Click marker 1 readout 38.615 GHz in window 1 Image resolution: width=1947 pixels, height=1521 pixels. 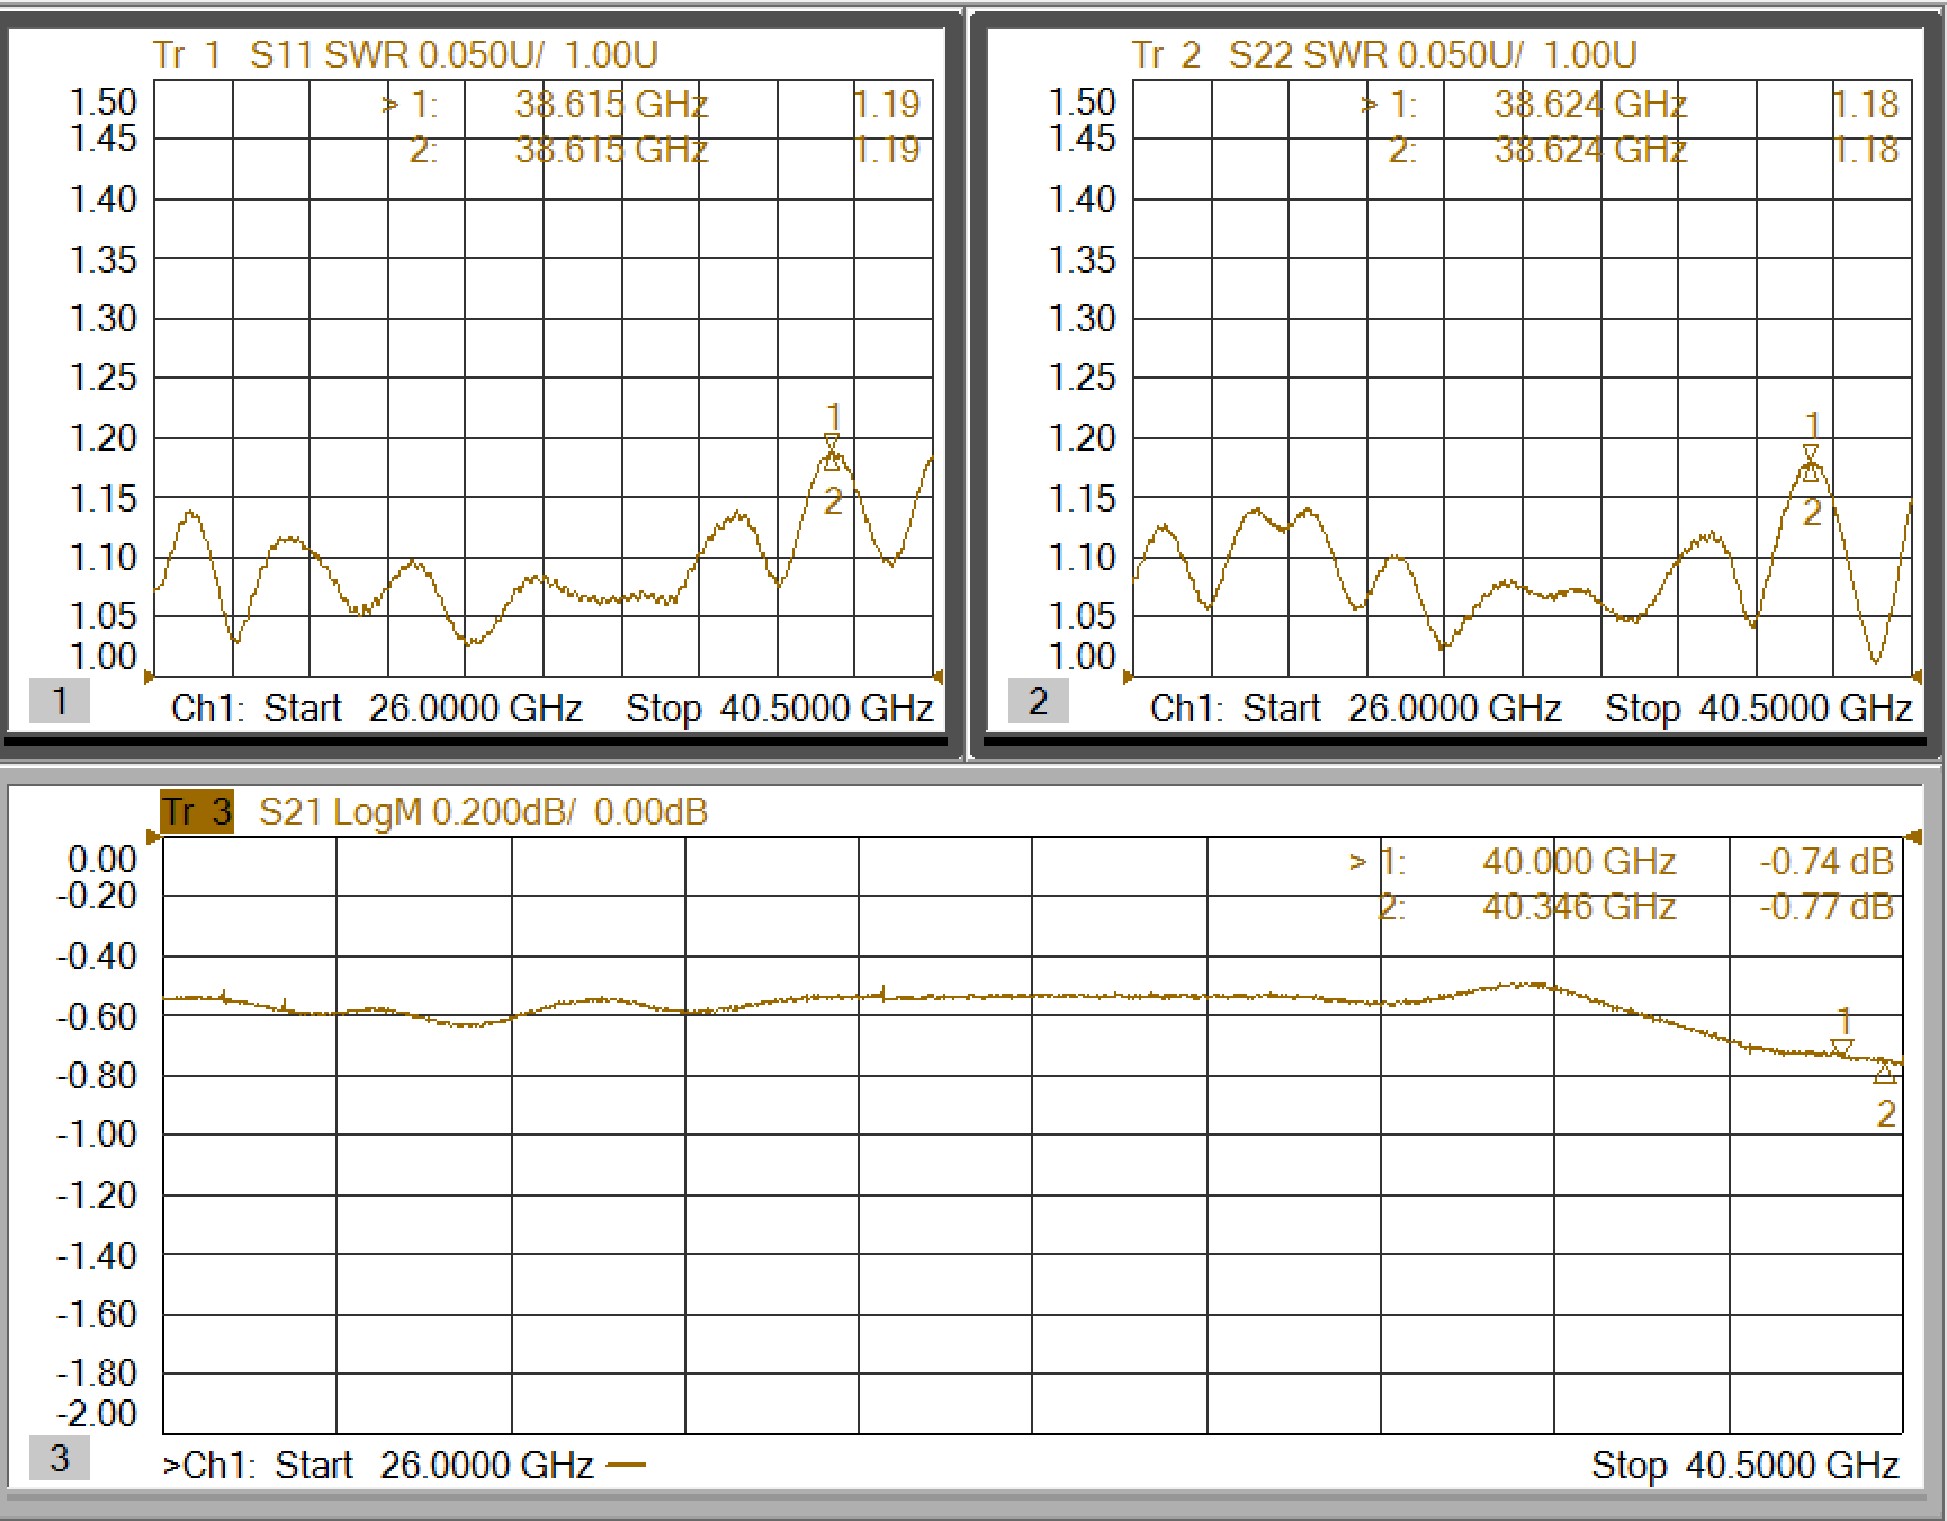pos(611,104)
